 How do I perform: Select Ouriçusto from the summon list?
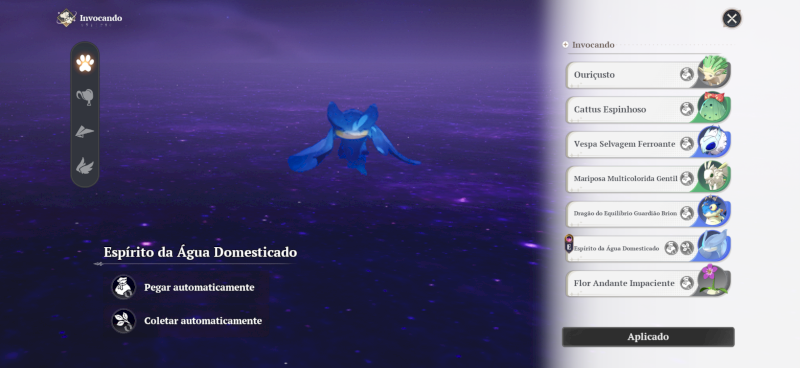coord(648,75)
